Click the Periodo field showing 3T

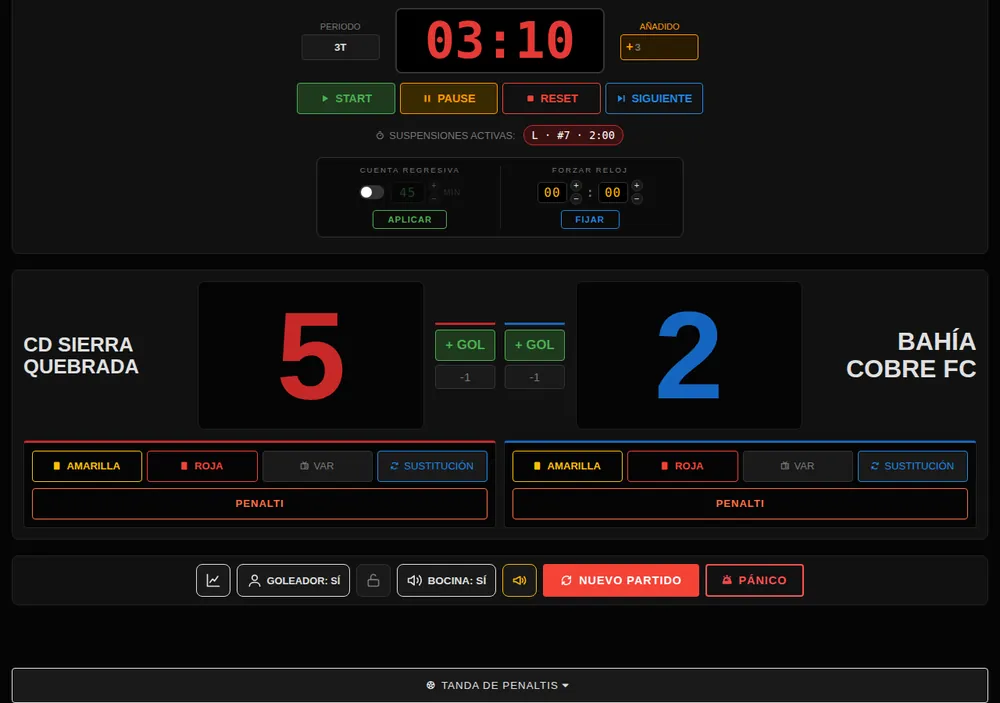point(341,47)
